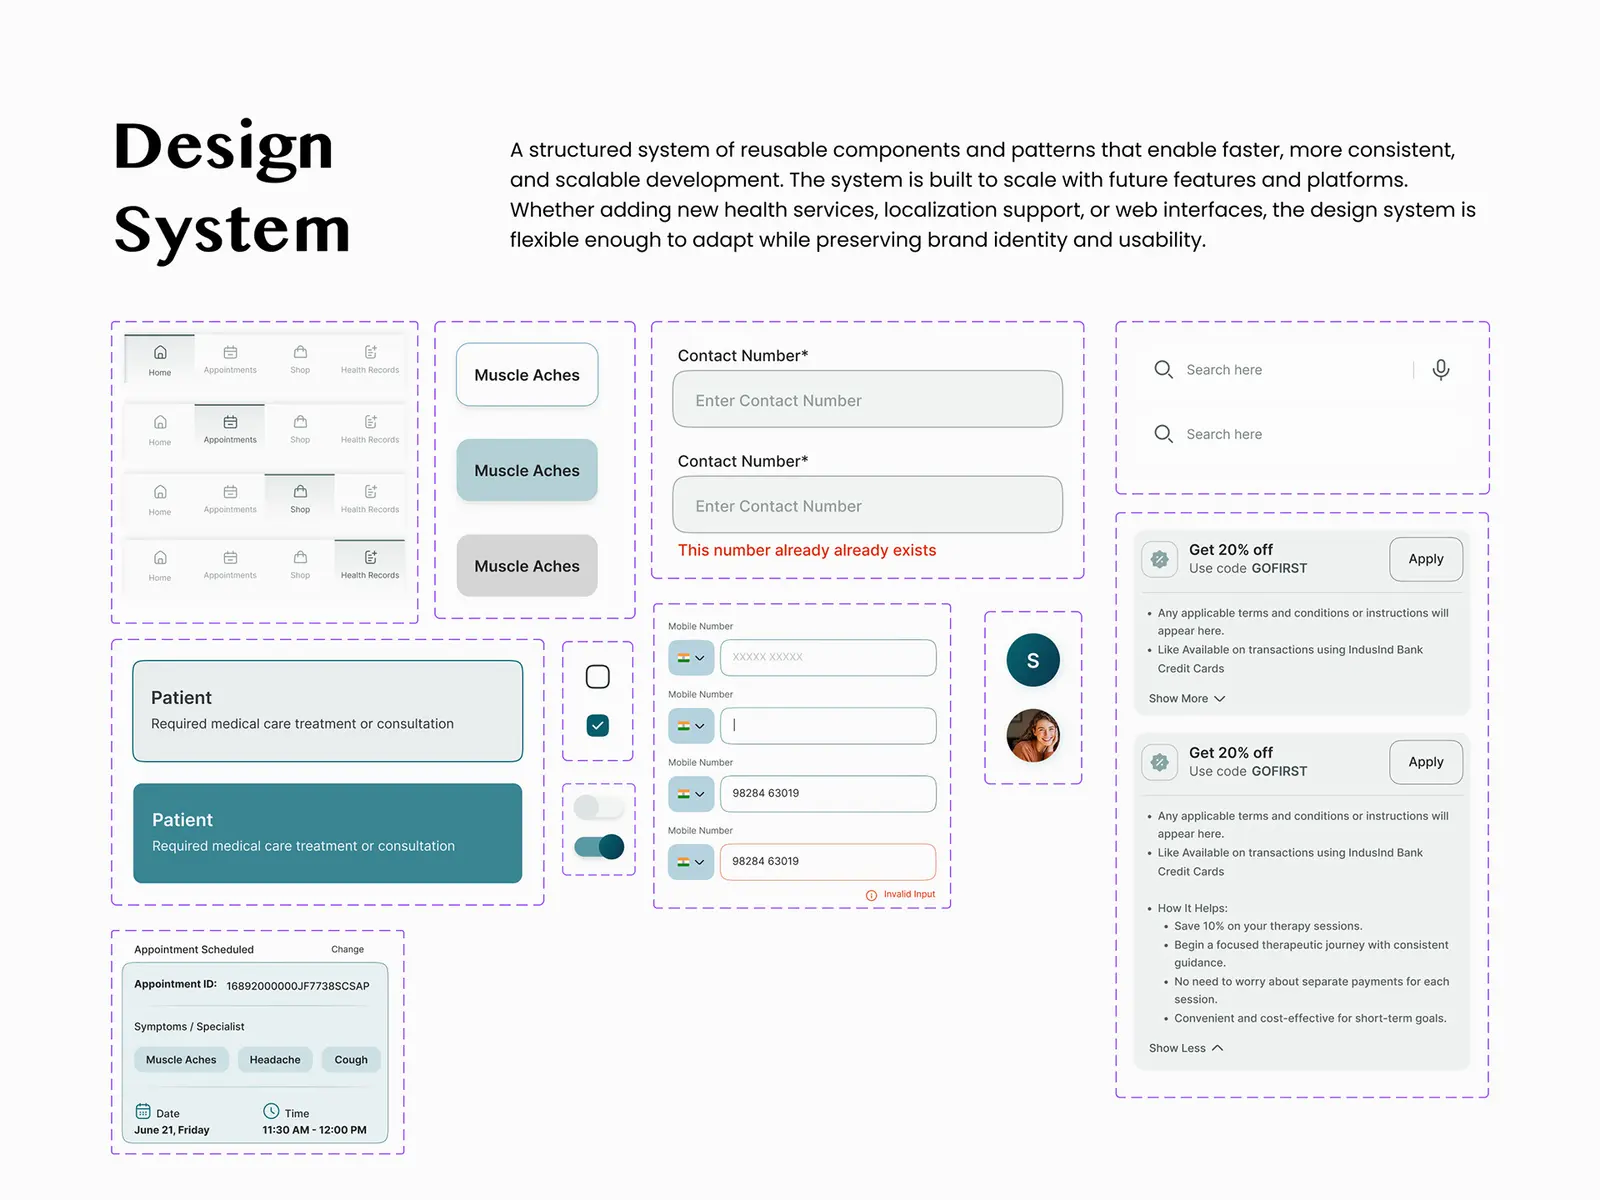Click the active Health Records icon in the fourth nav bar
The height and width of the screenshot is (1200, 1600).
370,557
